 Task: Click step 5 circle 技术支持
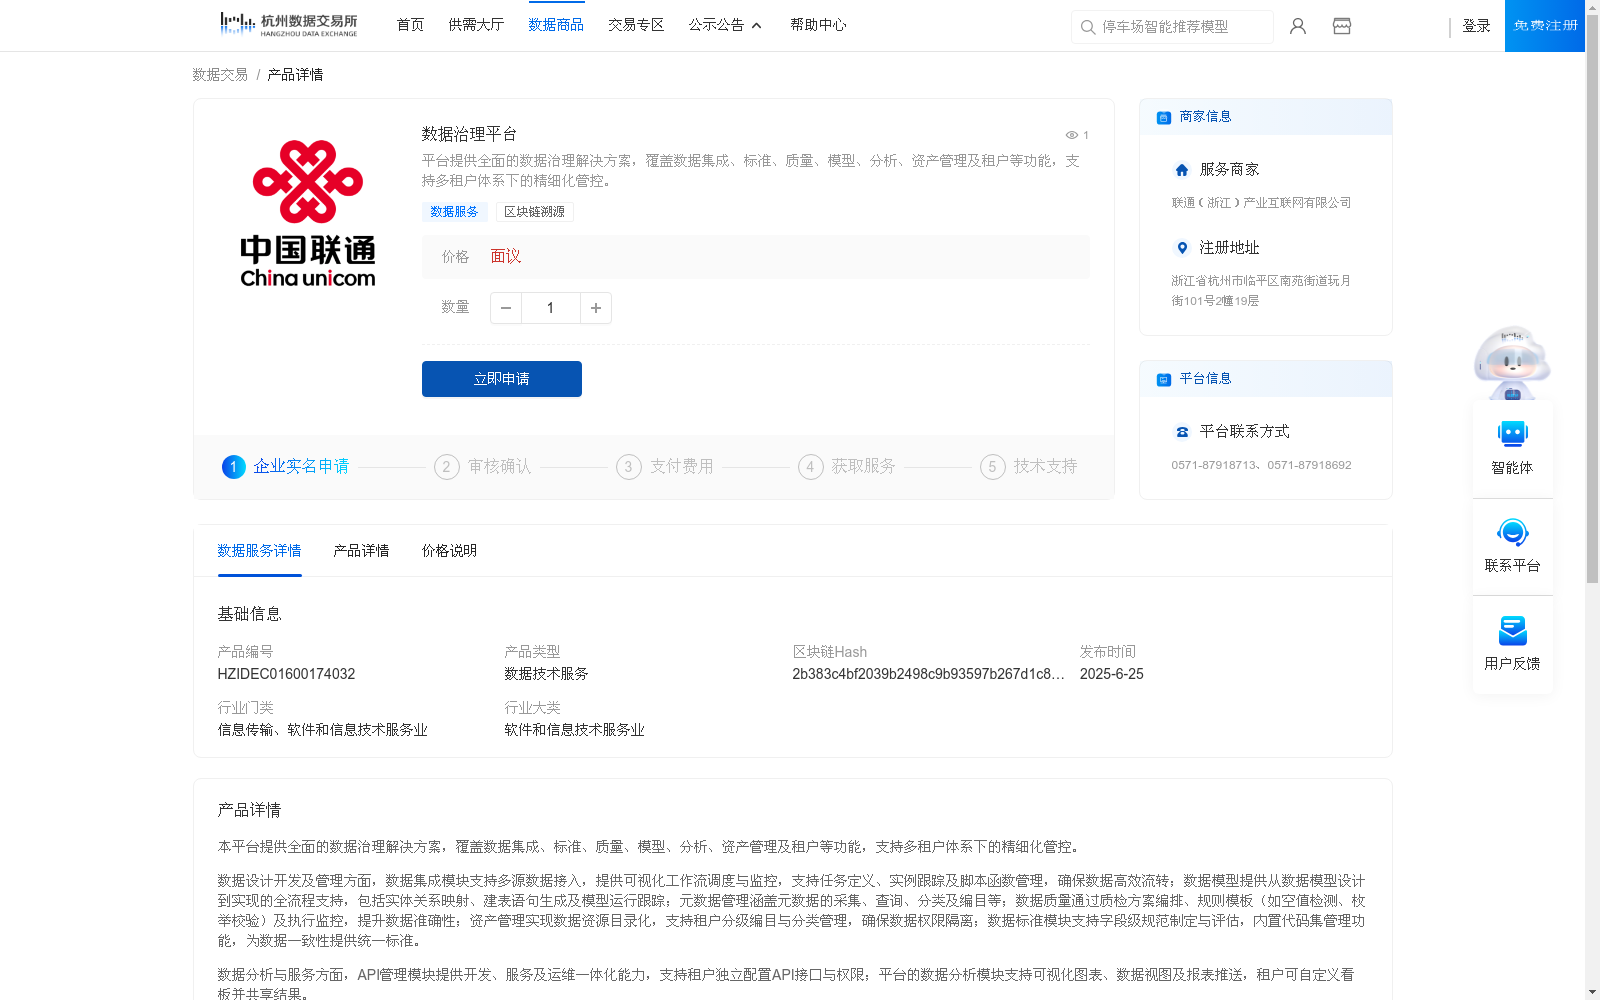tap(993, 467)
